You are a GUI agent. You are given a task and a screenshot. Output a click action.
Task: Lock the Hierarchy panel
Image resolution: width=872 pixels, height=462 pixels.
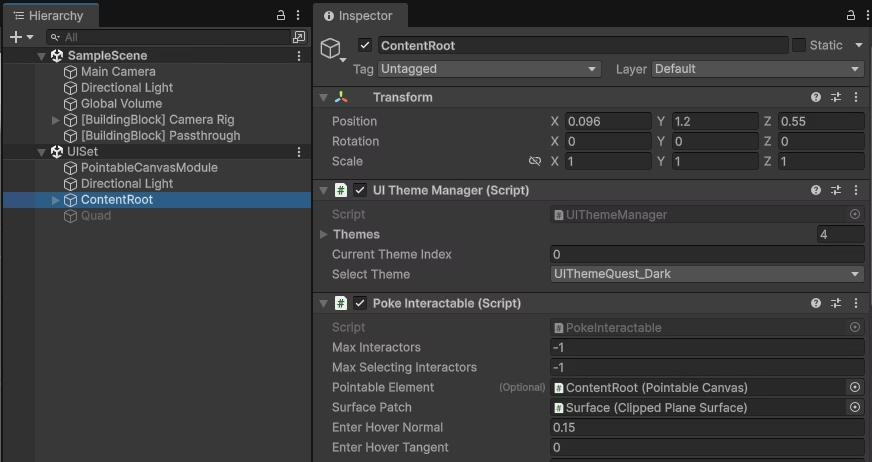click(x=281, y=16)
